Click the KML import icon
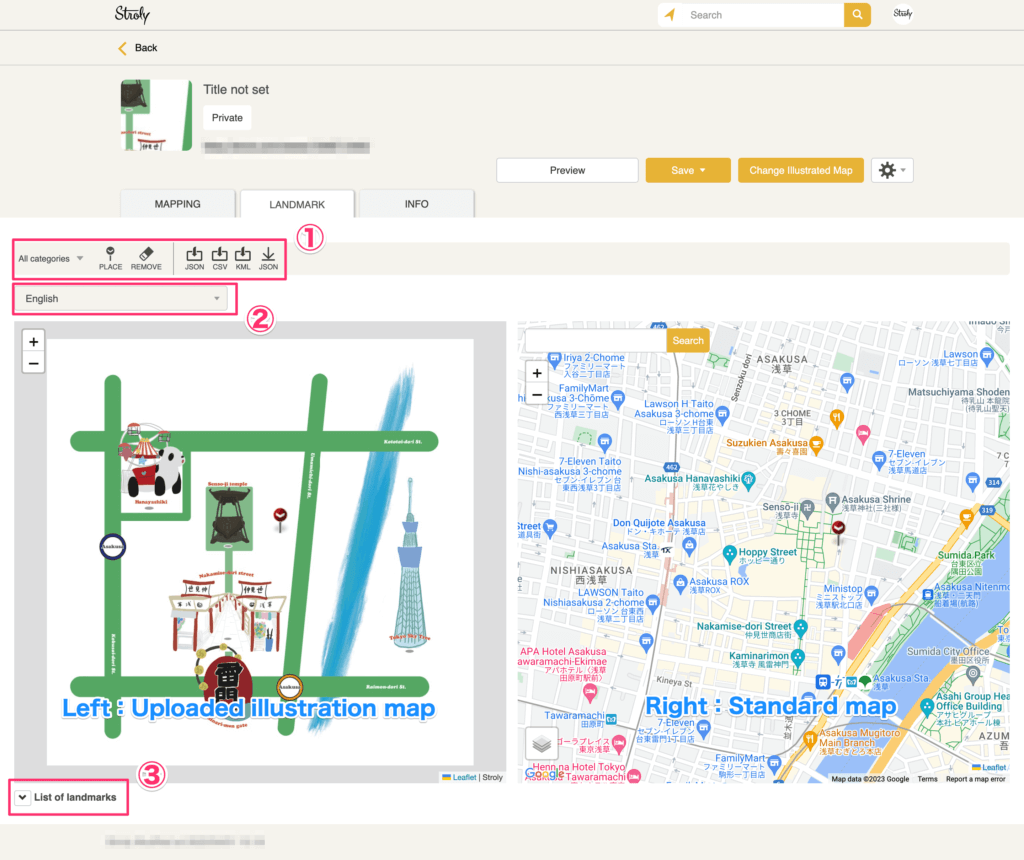This screenshot has width=1024, height=860. click(x=243, y=258)
